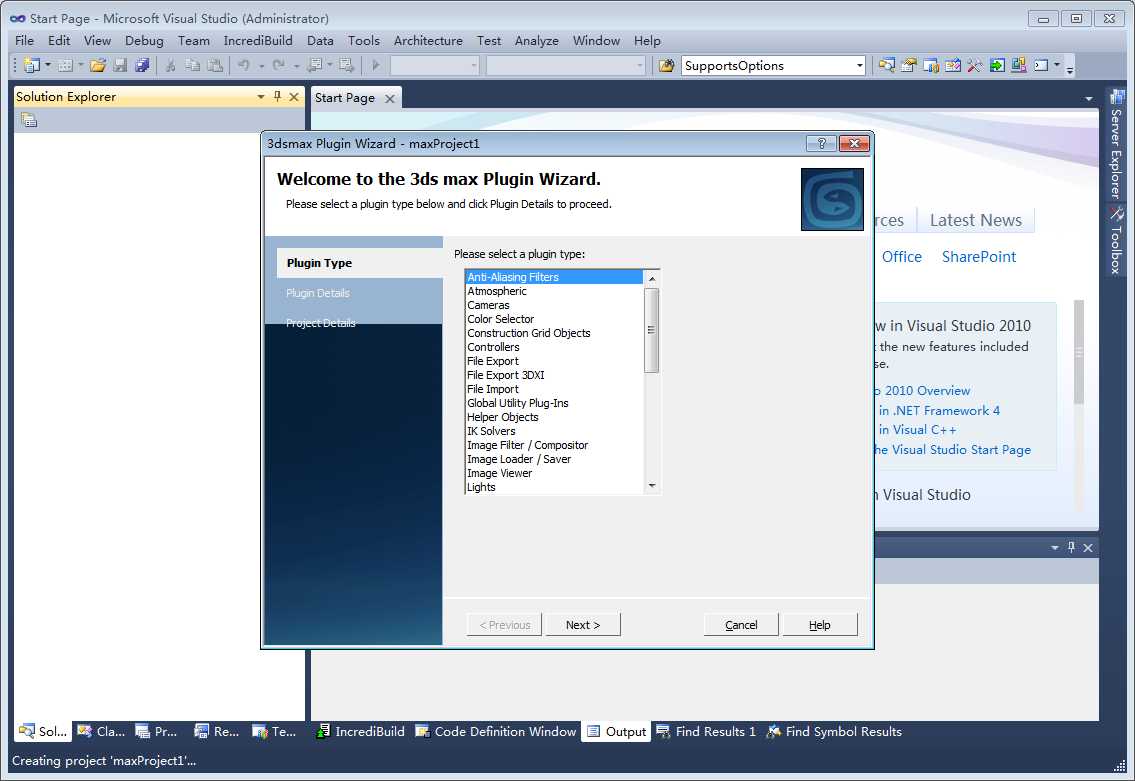The width and height of the screenshot is (1135, 781).
Task: Select Atmospheric plugin type
Action: 554,291
